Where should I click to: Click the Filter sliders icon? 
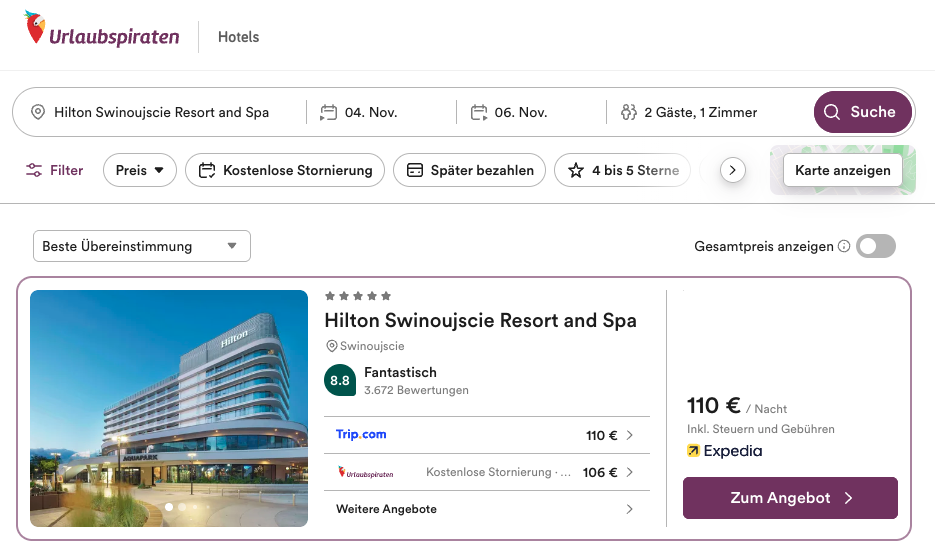tap(35, 170)
